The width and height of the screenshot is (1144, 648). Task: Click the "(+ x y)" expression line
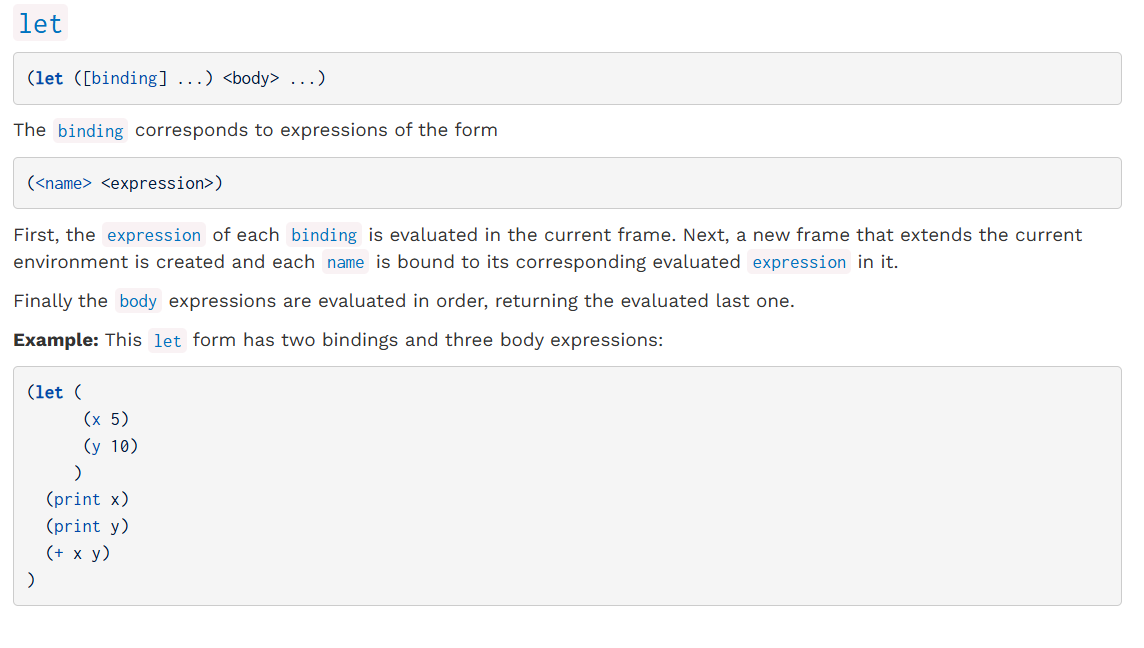click(x=78, y=553)
